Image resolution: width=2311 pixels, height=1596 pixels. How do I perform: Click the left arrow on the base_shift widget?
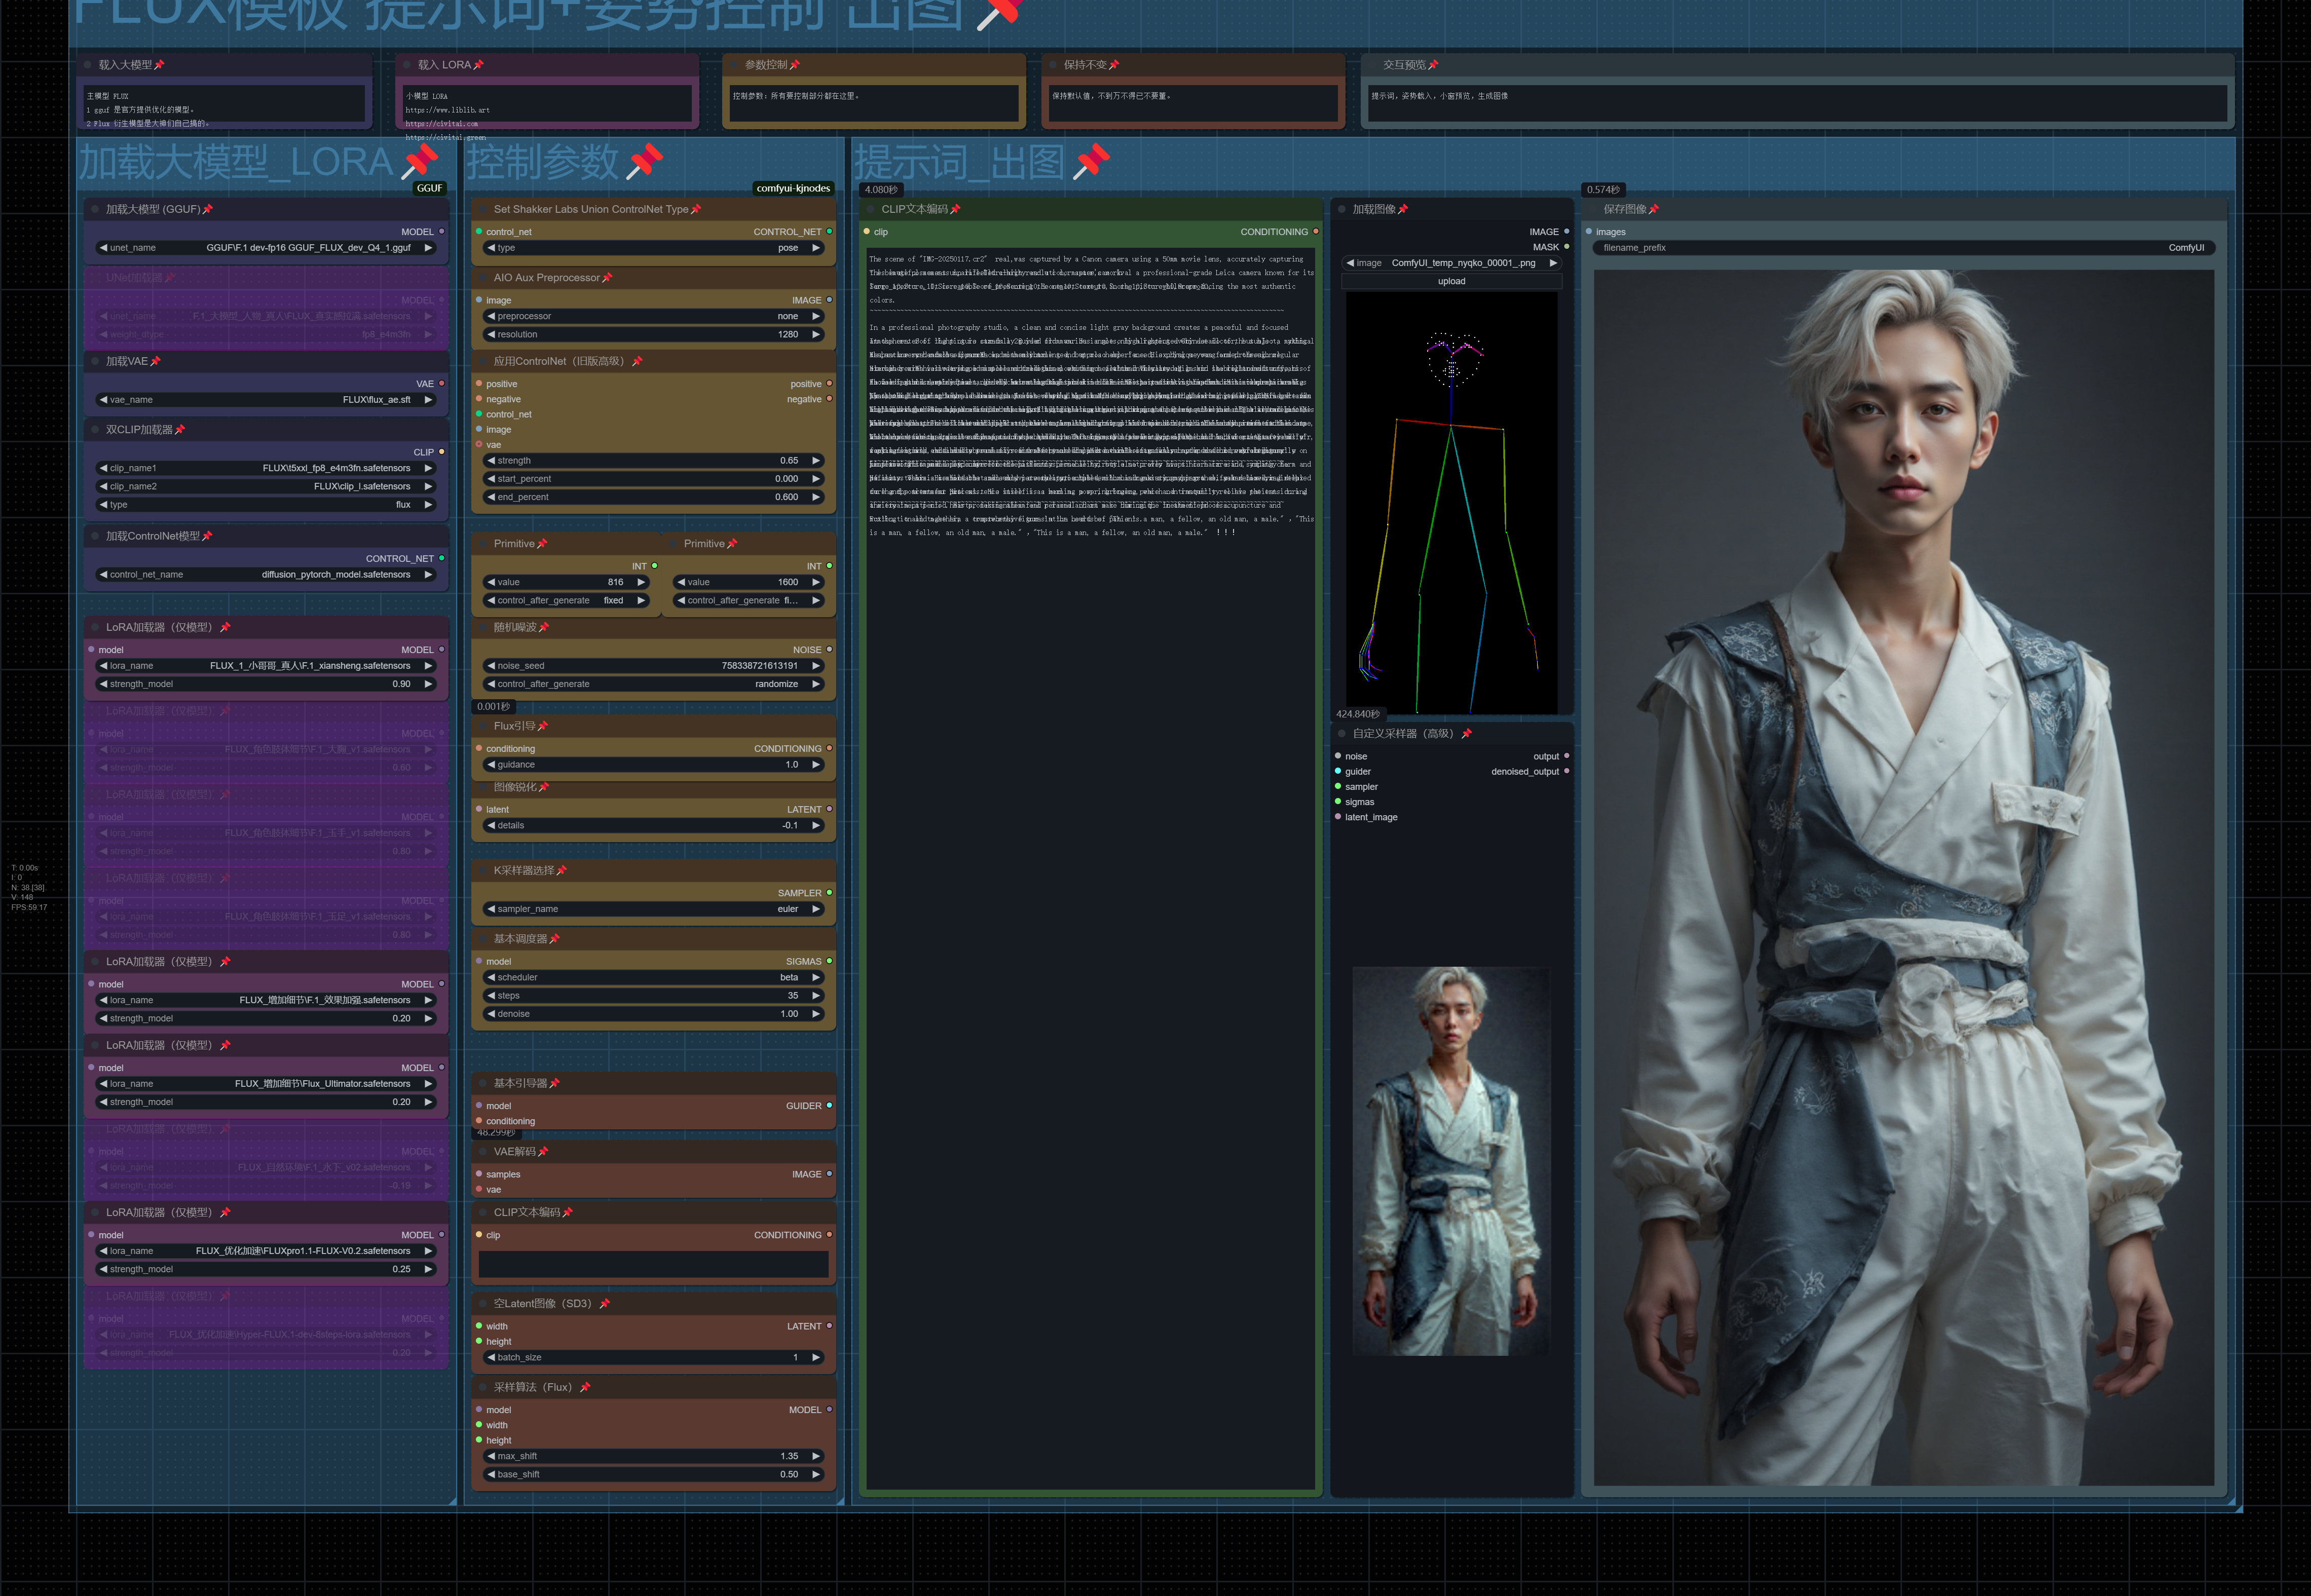[x=491, y=1475]
